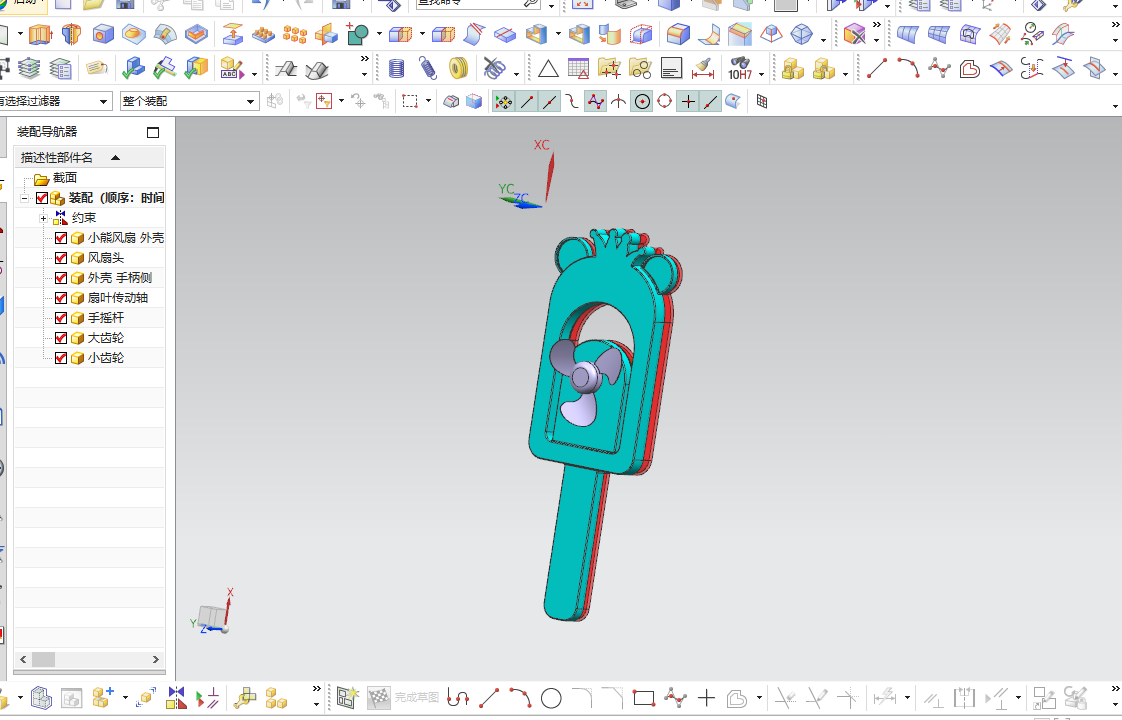Select the Rectangle sketch tool at bottom
The height and width of the screenshot is (720, 1122).
click(x=644, y=698)
